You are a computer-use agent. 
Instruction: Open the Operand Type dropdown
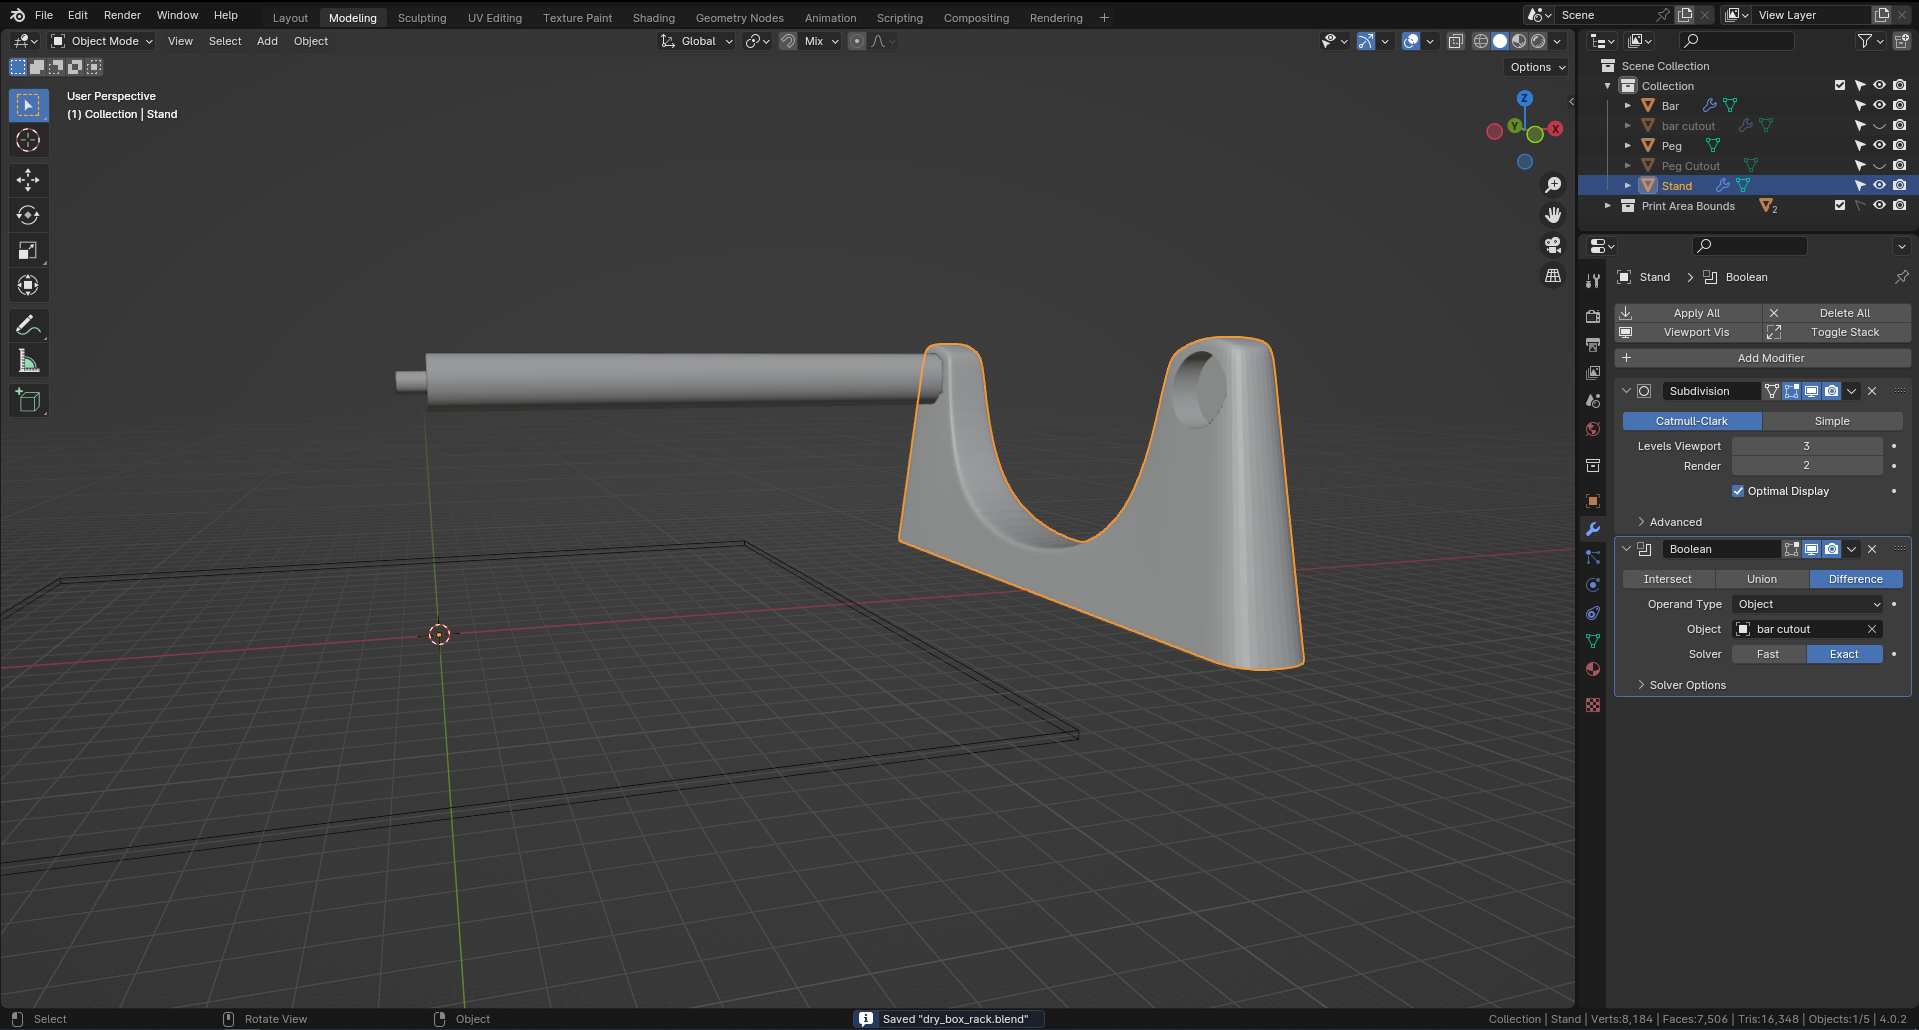1808,604
